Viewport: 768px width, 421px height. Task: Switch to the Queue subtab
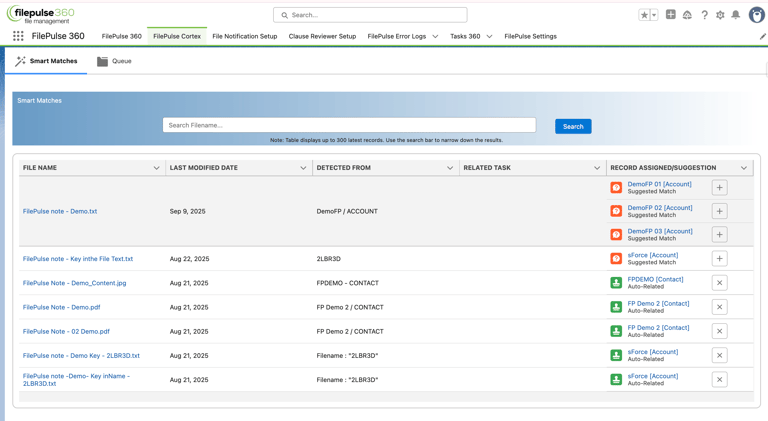pyautogui.click(x=114, y=61)
